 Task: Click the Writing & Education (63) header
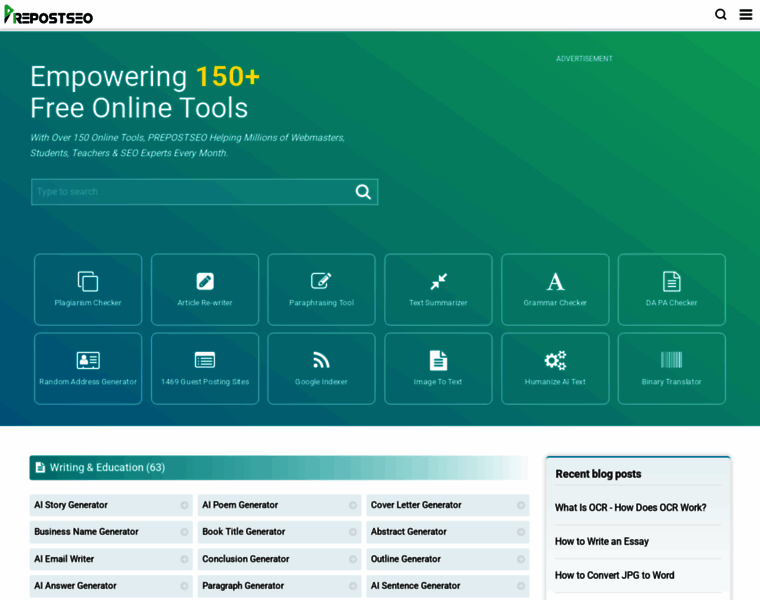[279, 467]
